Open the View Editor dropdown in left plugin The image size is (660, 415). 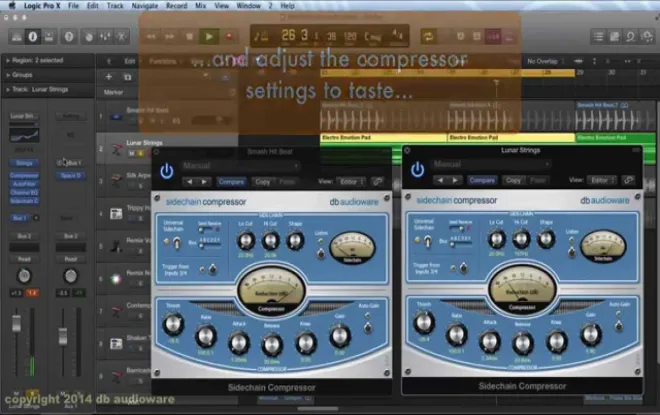[x=351, y=182]
